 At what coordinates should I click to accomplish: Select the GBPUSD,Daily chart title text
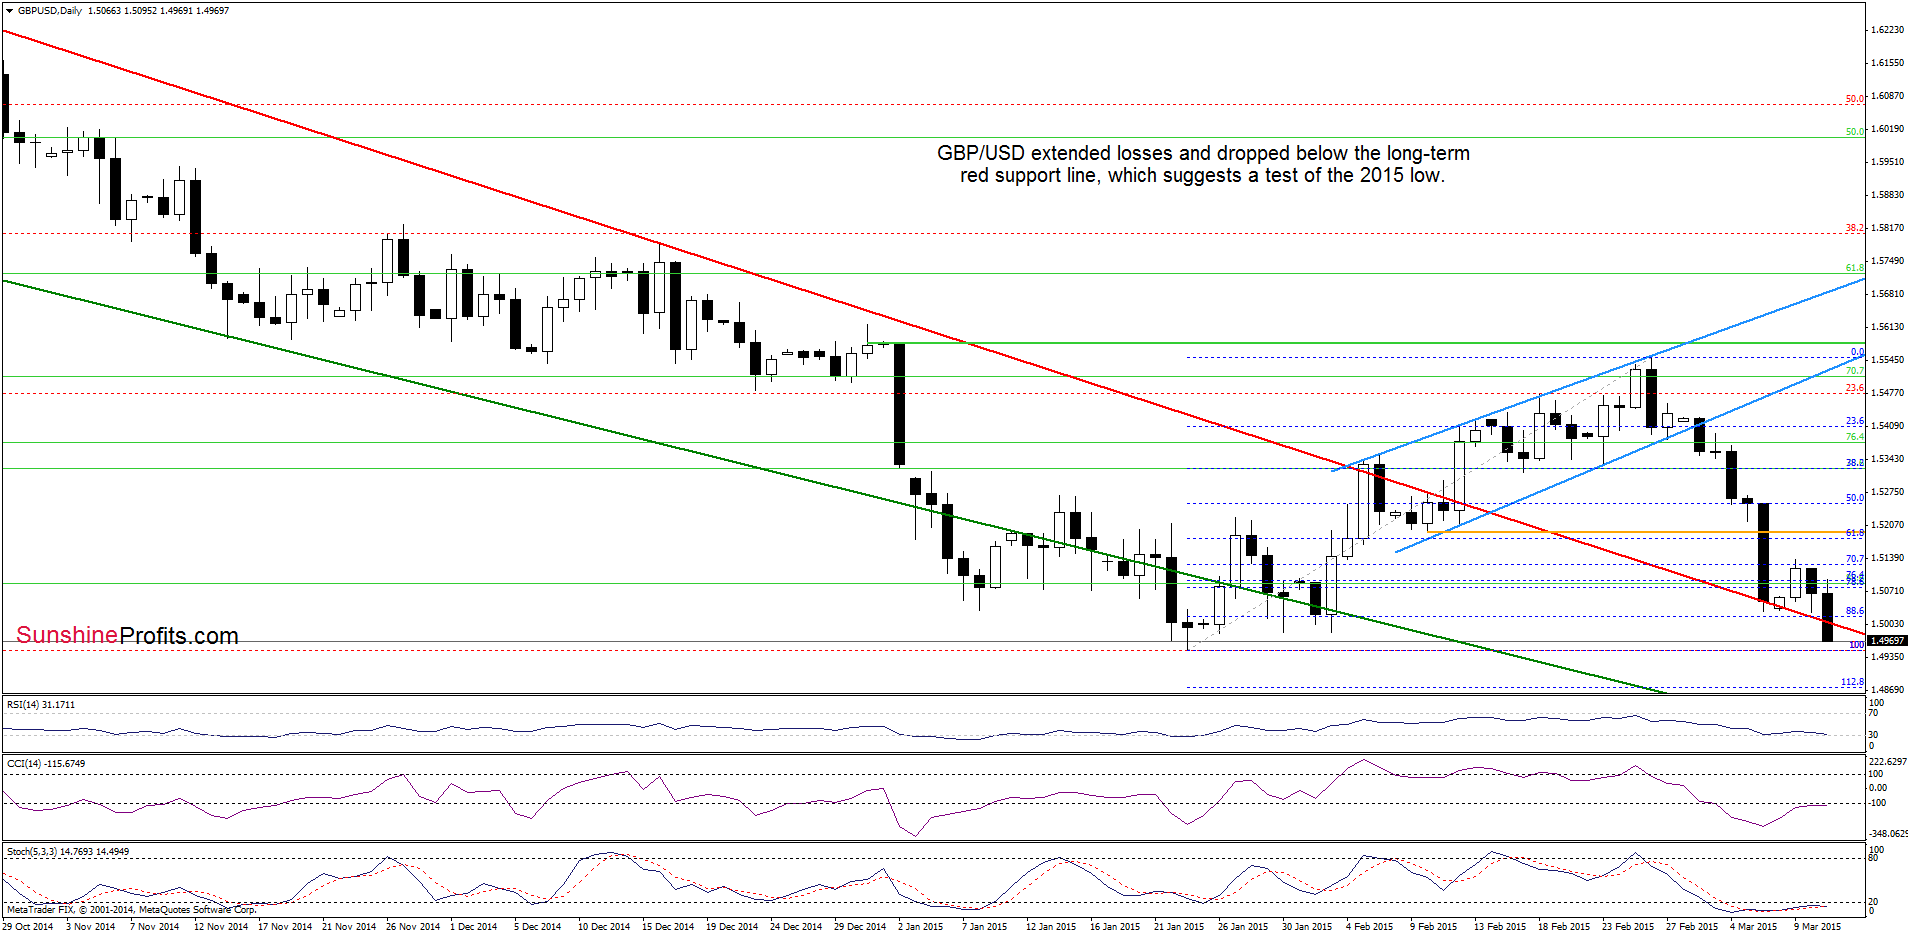click(x=50, y=11)
